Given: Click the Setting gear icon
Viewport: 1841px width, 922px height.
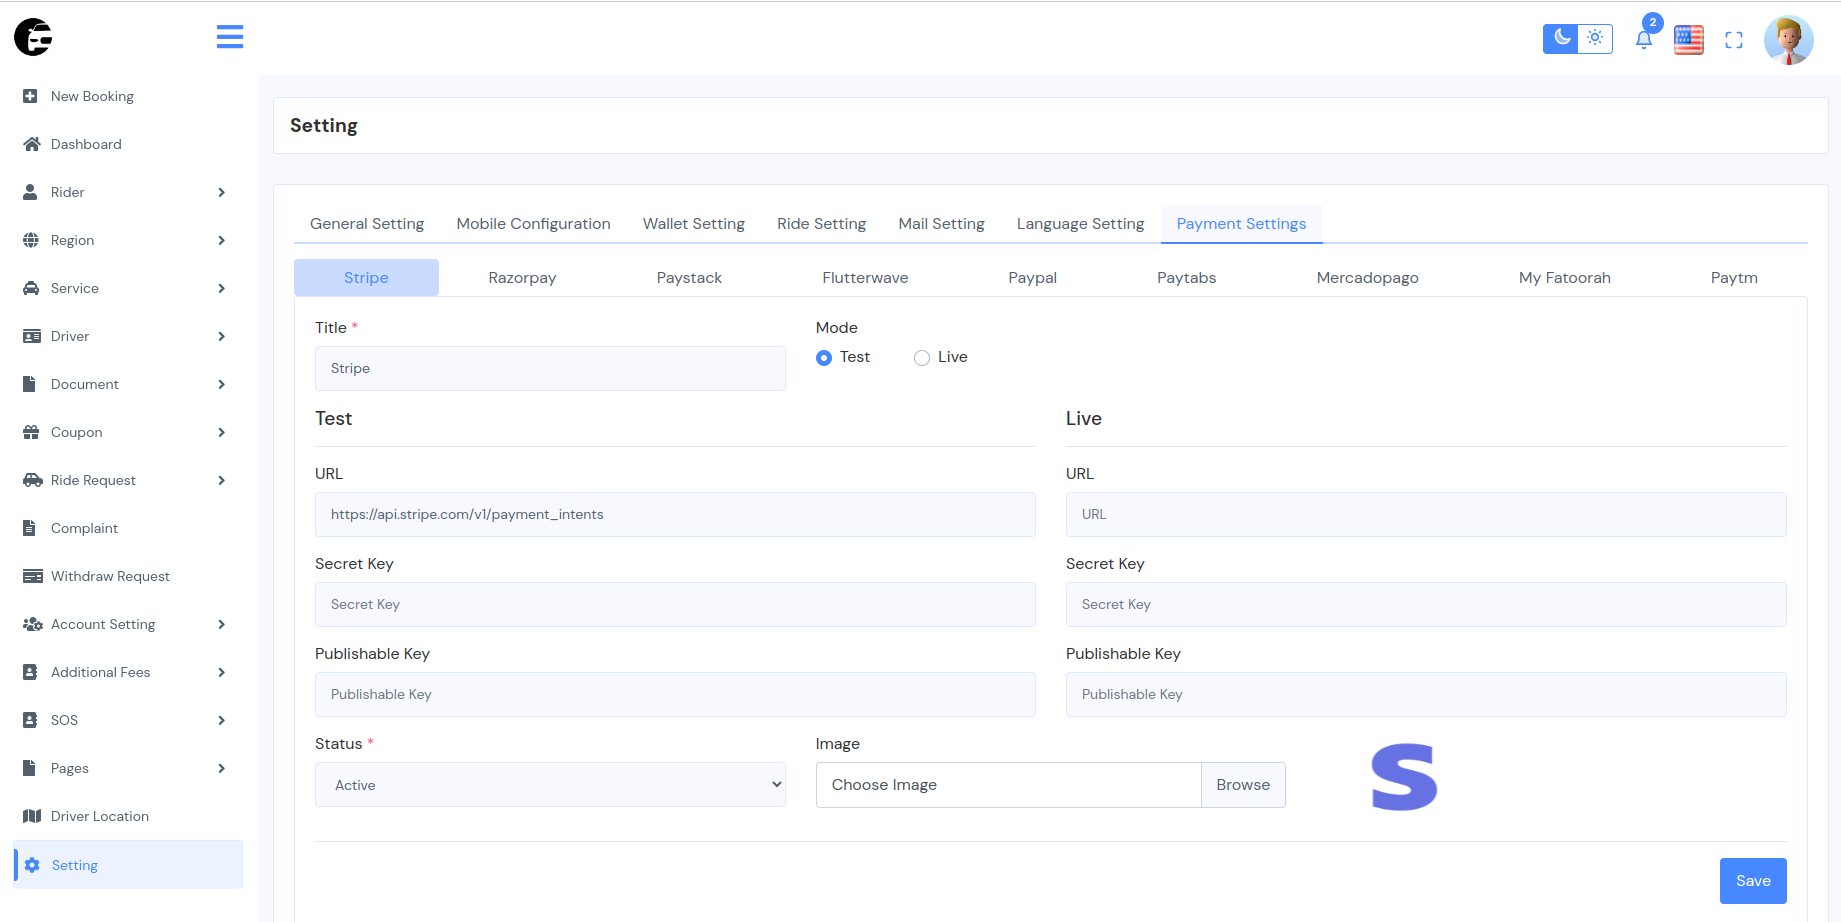Looking at the screenshot, I should pos(32,865).
